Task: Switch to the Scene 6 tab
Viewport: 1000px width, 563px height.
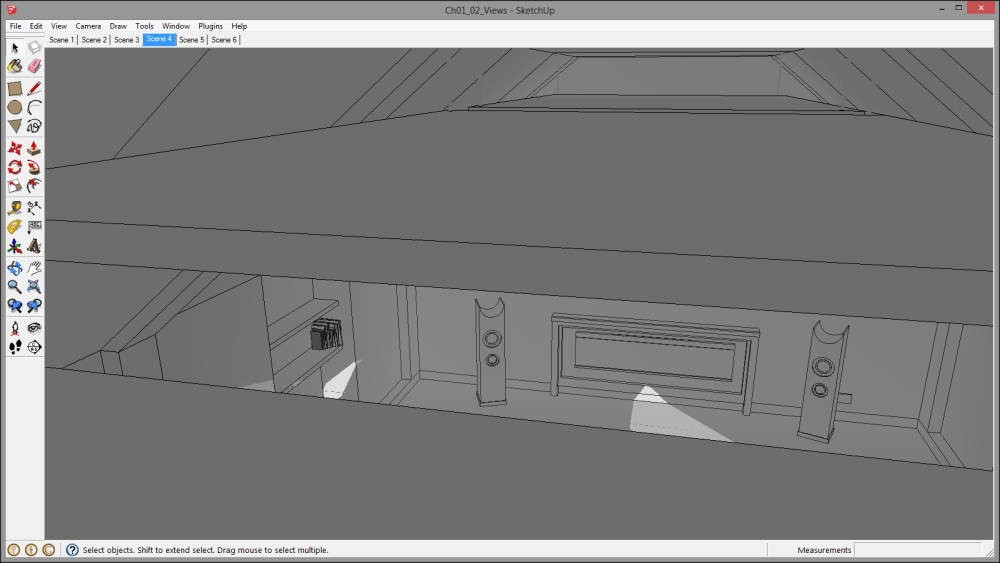Action: [224, 40]
